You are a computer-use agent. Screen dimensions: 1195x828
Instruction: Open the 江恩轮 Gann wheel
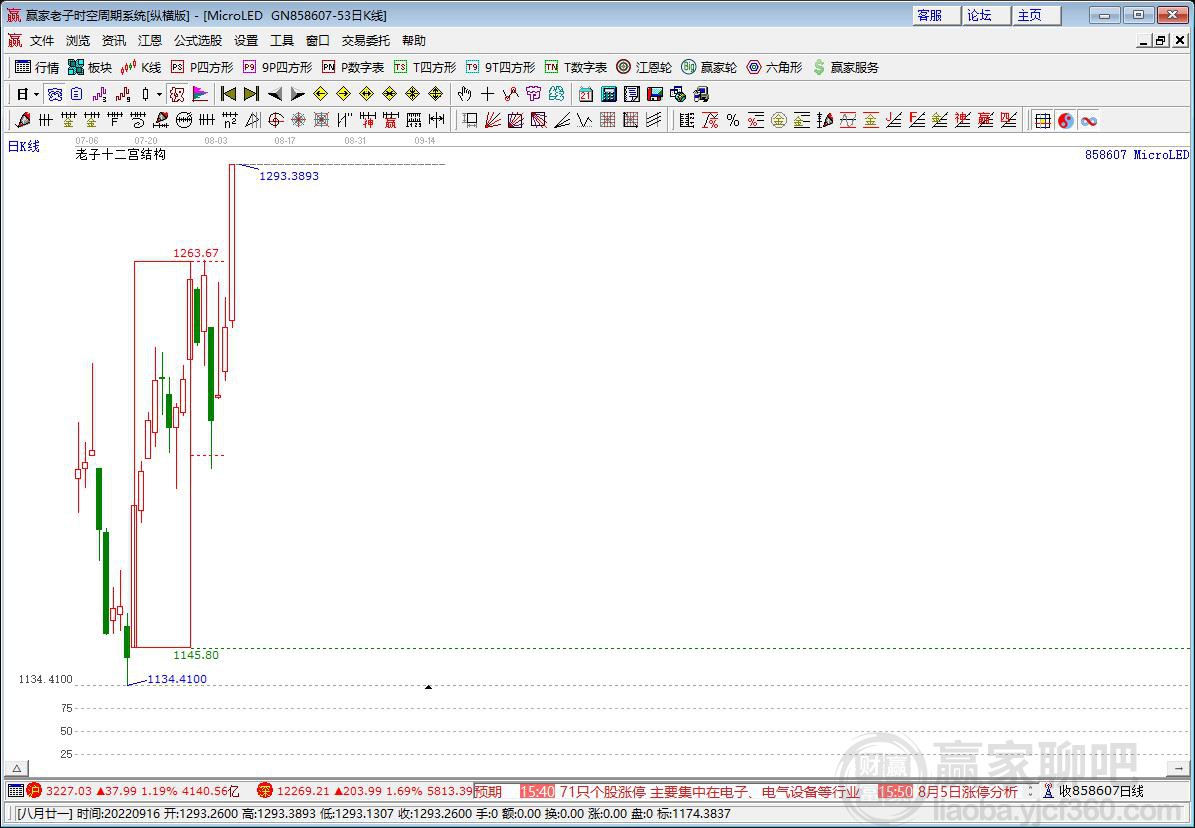pyautogui.click(x=644, y=67)
